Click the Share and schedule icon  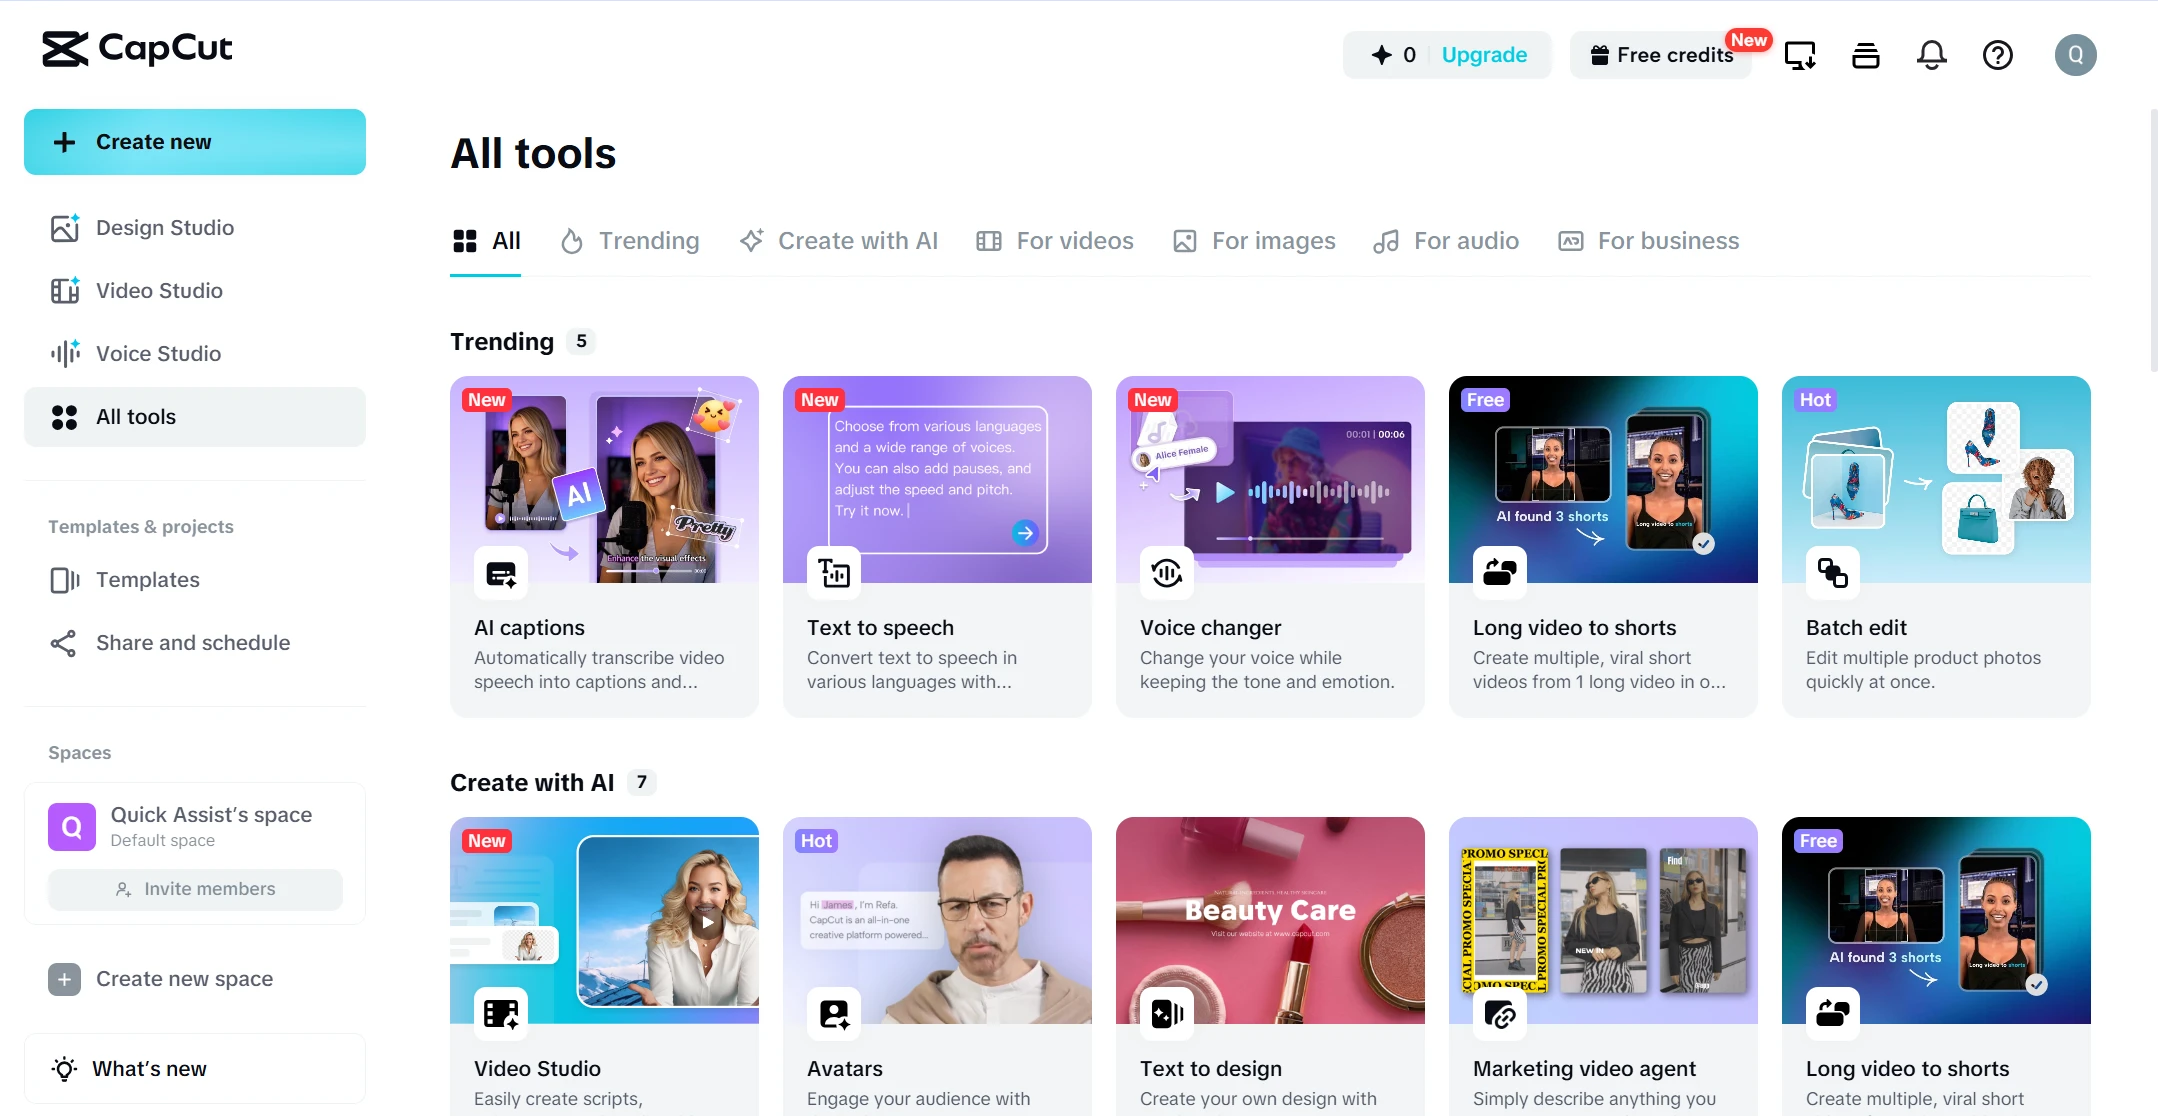[x=63, y=643]
